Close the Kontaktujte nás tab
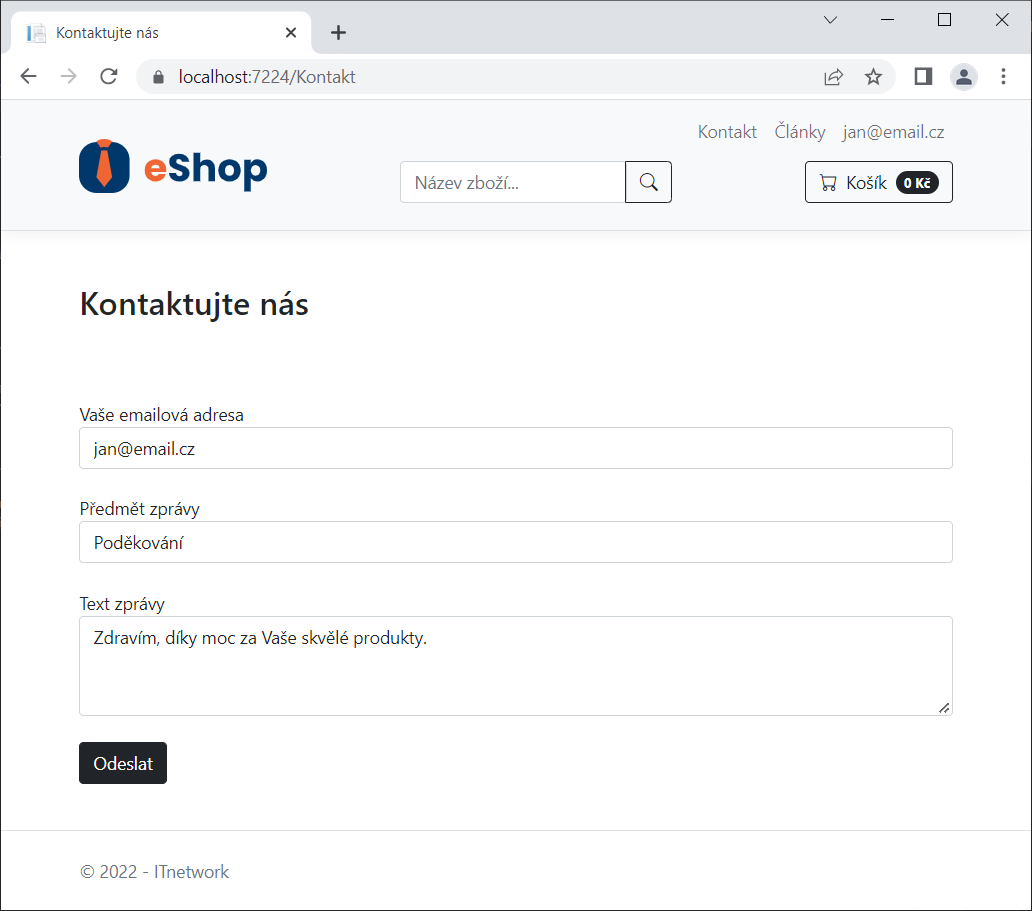The width and height of the screenshot is (1032, 911). pos(291,33)
